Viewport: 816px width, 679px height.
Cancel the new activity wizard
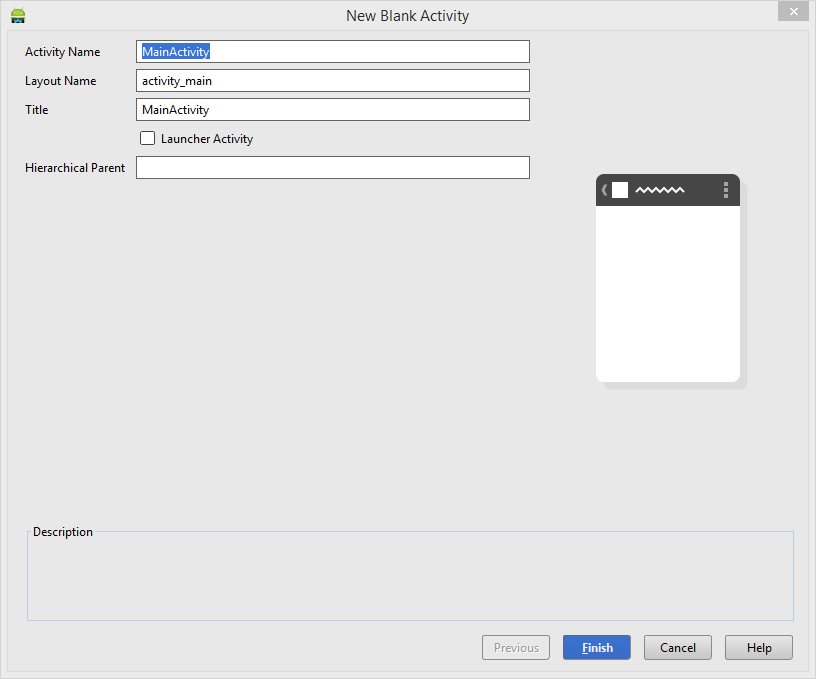pos(678,648)
